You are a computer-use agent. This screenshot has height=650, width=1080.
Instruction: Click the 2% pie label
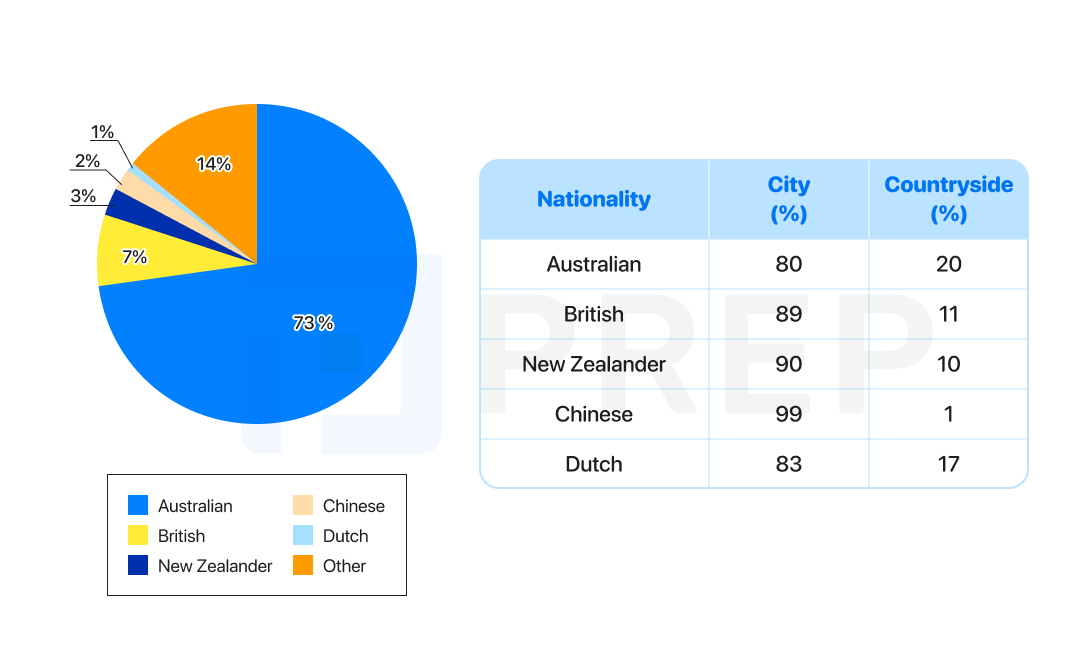click(x=87, y=160)
